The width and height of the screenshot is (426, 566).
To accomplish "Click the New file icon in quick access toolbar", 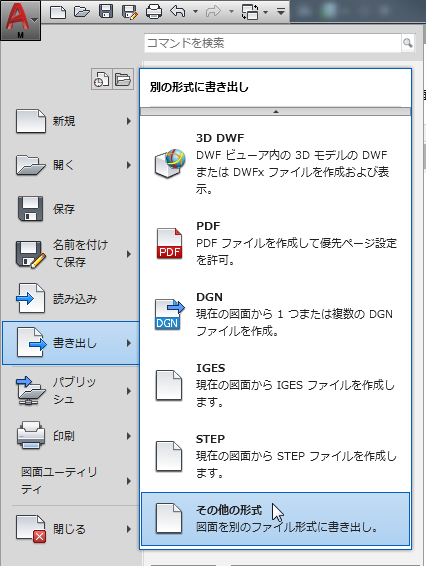I will (58, 12).
